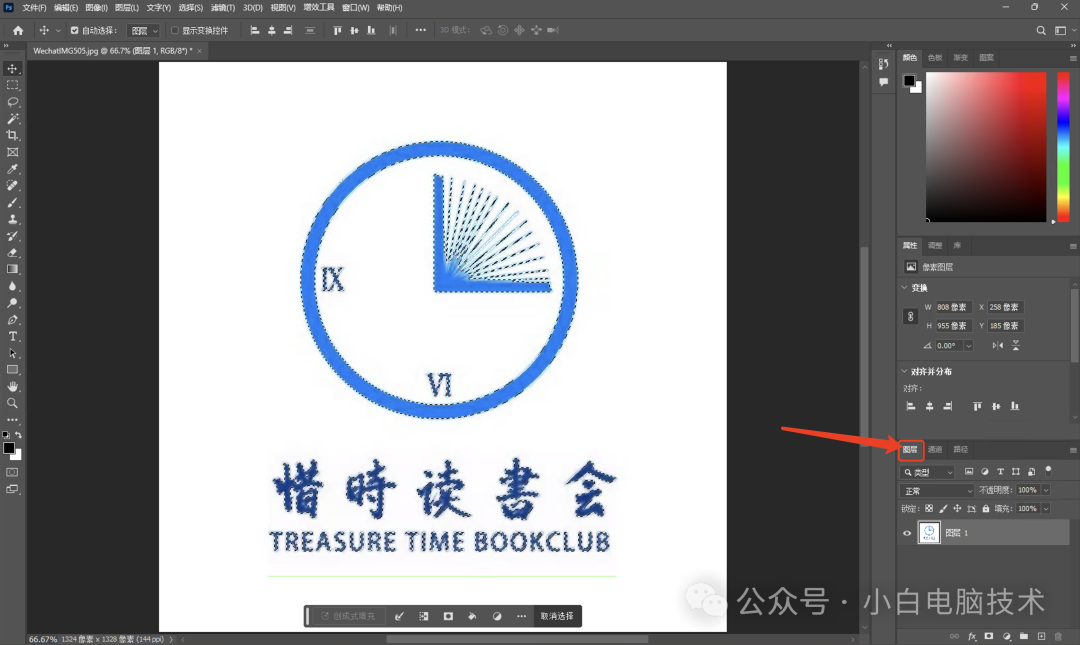Enable the 显示变换控件 checkbox
The width and height of the screenshot is (1080, 645).
175,30
